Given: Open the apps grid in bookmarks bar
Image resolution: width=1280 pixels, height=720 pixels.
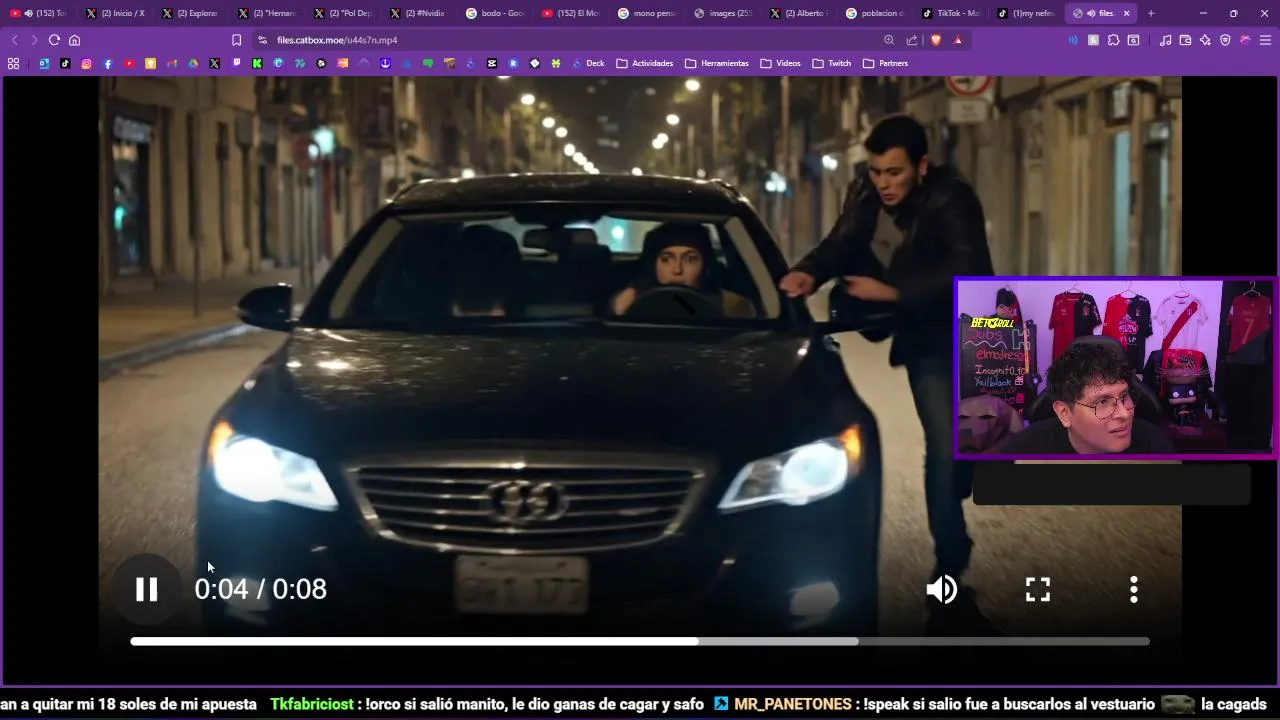Looking at the screenshot, I should pos(13,63).
